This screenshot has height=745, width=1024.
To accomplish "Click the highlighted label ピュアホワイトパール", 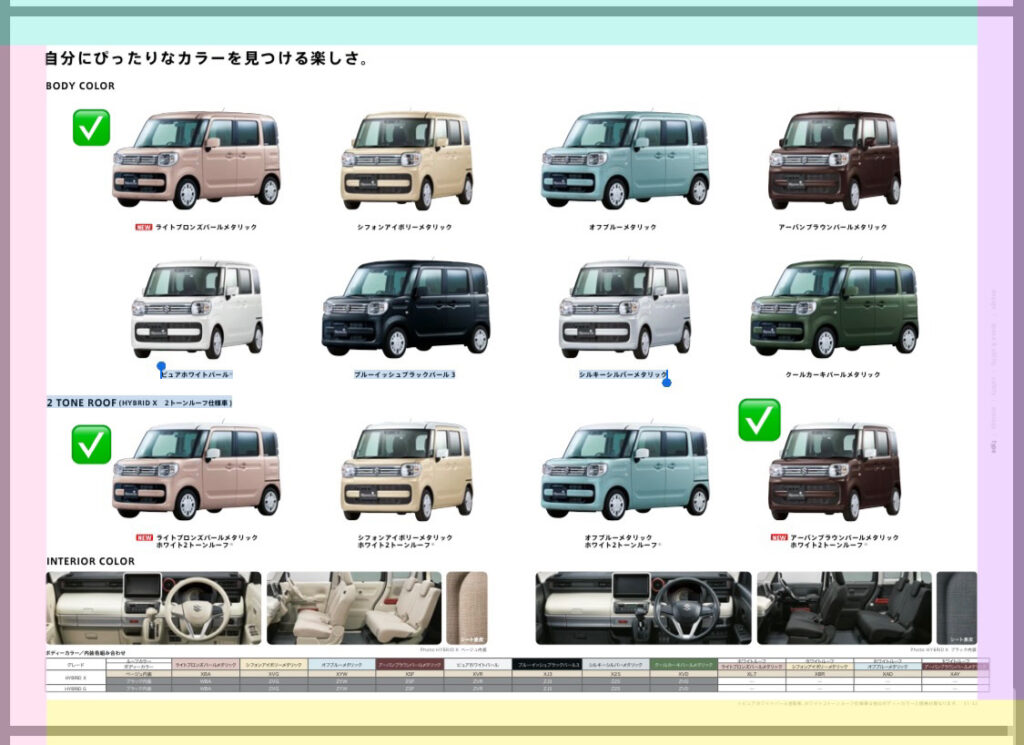I will [x=196, y=375].
